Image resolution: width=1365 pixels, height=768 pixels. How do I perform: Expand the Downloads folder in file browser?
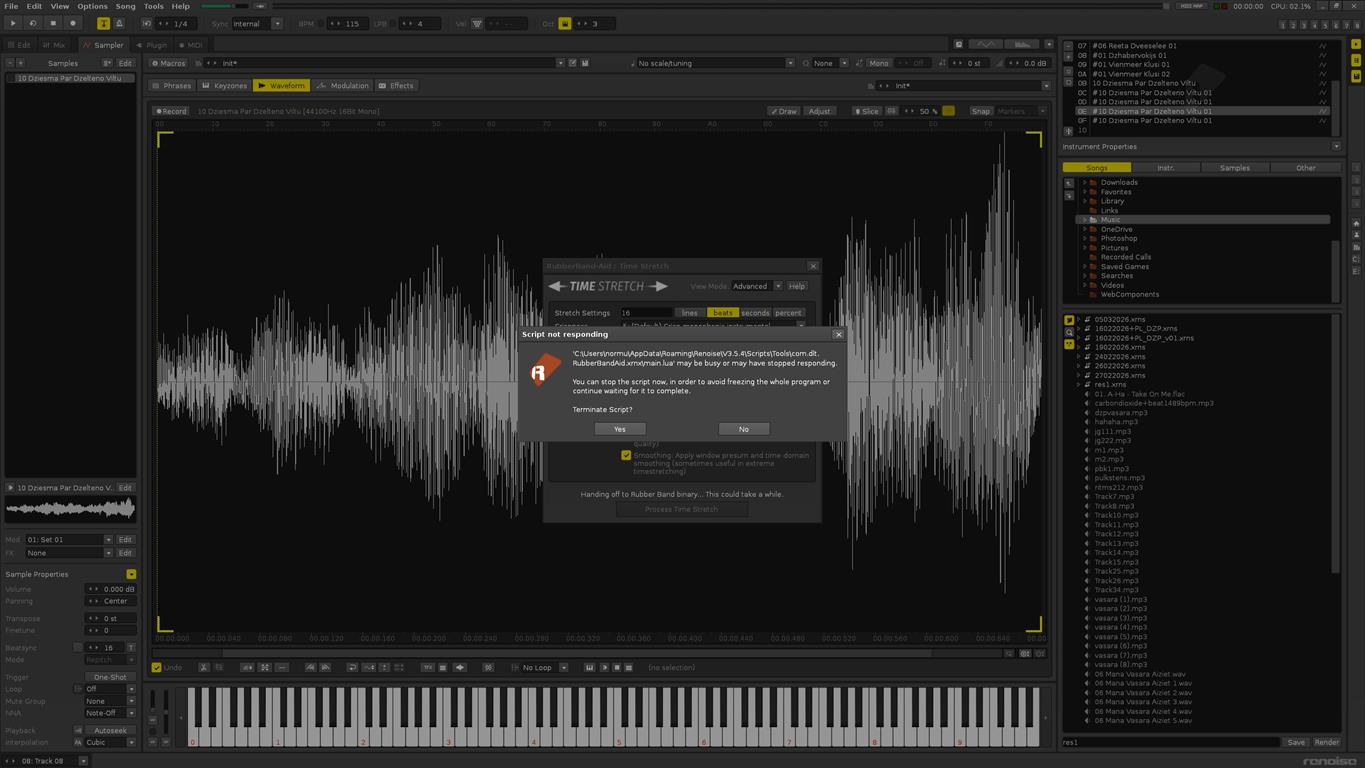pyautogui.click(x=1084, y=183)
